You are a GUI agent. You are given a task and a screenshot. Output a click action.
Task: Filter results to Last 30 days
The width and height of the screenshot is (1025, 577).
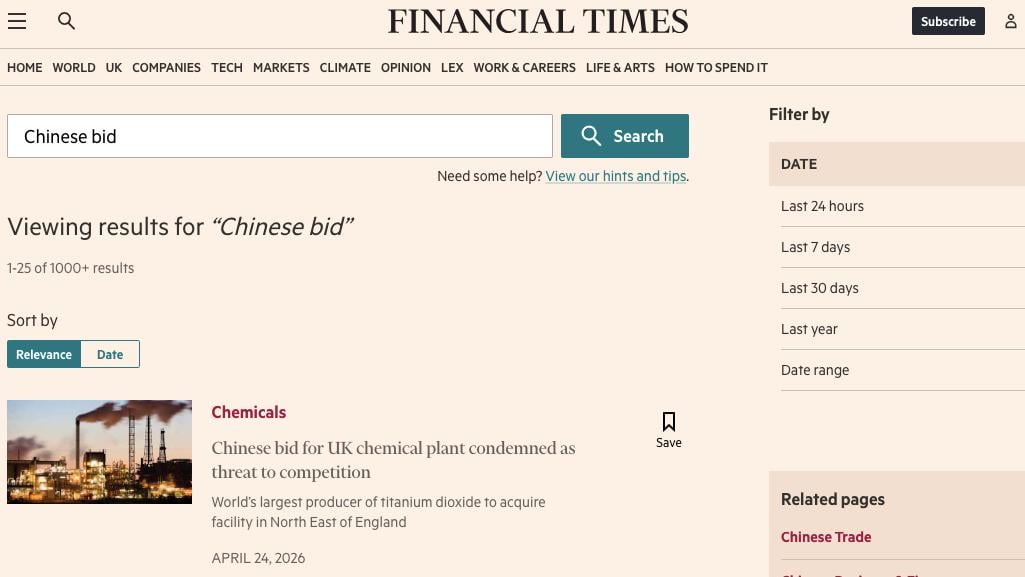pos(819,288)
